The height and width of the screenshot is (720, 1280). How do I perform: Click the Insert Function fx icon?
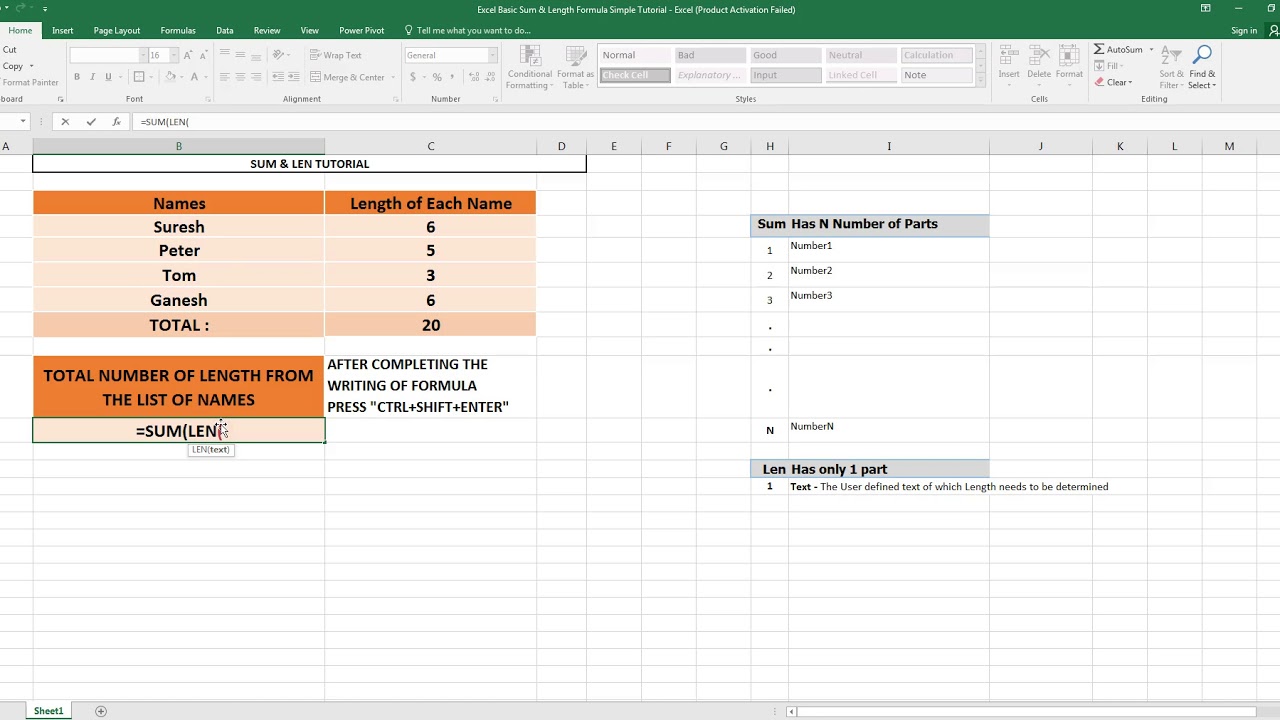click(117, 122)
